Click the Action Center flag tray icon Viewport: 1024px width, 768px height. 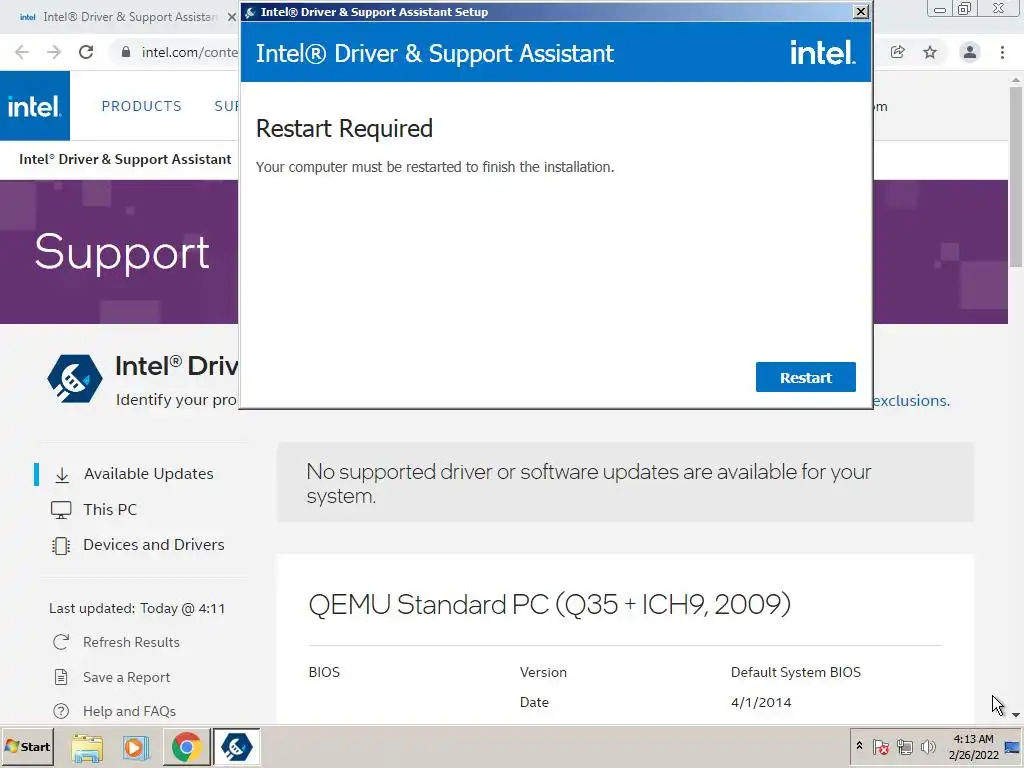880,746
